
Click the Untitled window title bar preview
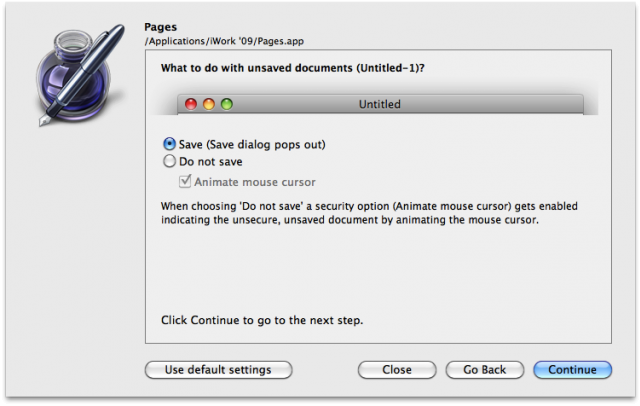click(380, 104)
